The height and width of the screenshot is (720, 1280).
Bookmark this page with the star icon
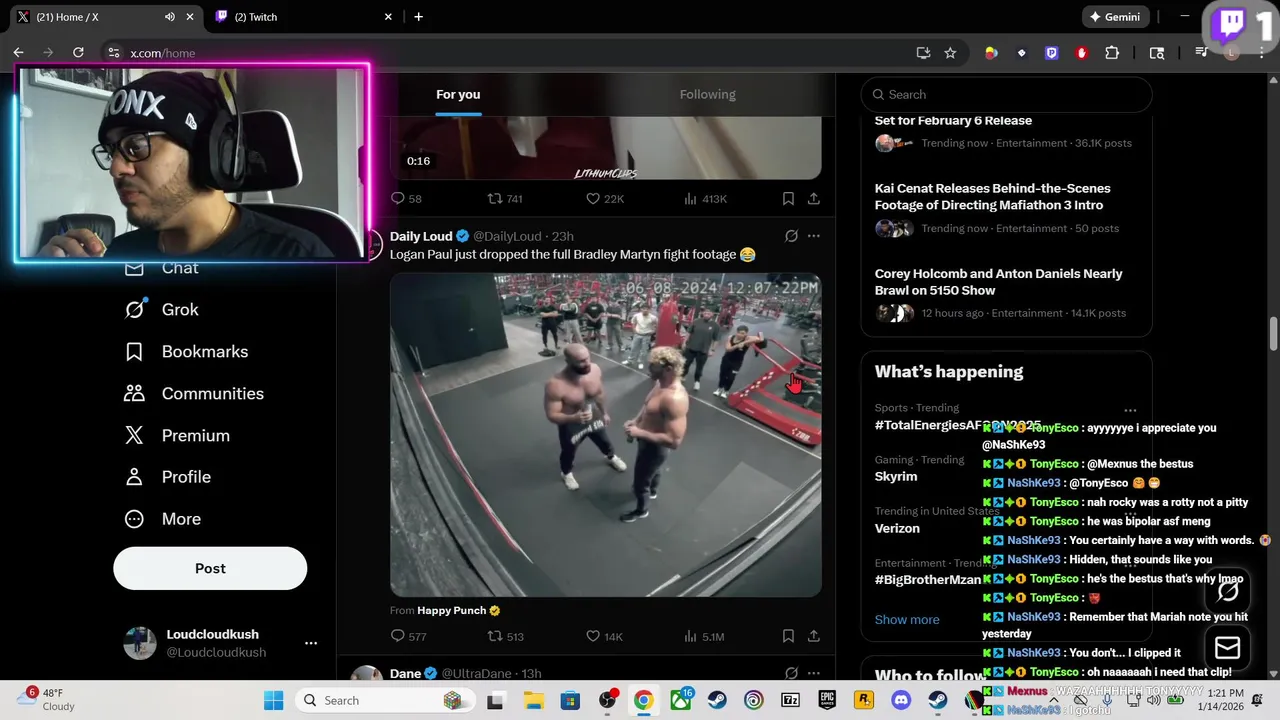(x=950, y=53)
